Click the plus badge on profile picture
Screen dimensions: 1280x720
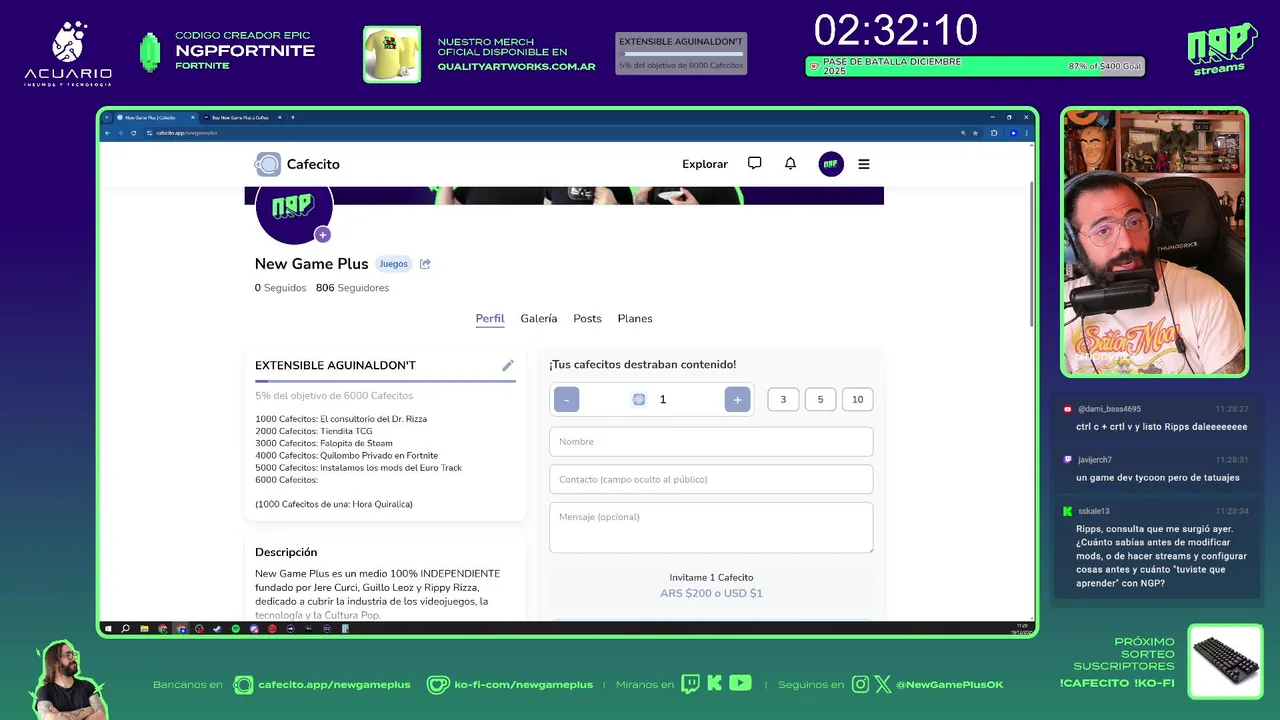tap(322, 235)
